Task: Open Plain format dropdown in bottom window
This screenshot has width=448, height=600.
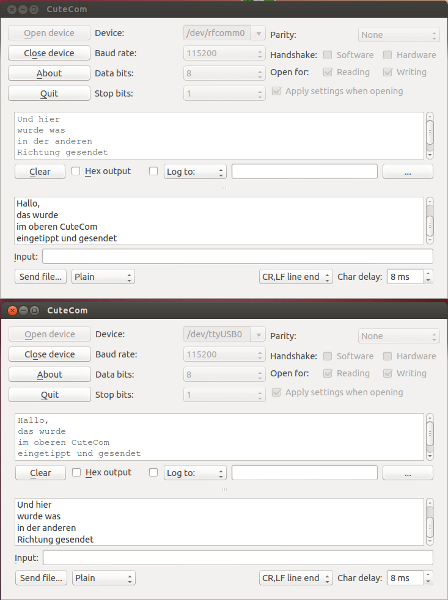Action: [x=104, y=578]
